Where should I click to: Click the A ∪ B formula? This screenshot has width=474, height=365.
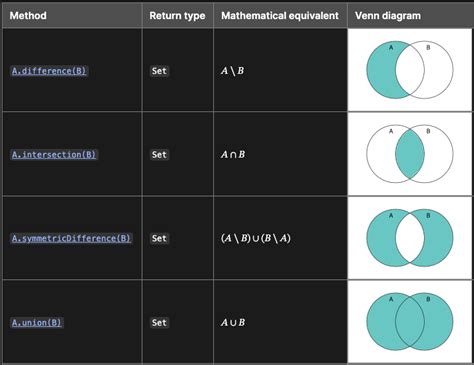(233, 322)
